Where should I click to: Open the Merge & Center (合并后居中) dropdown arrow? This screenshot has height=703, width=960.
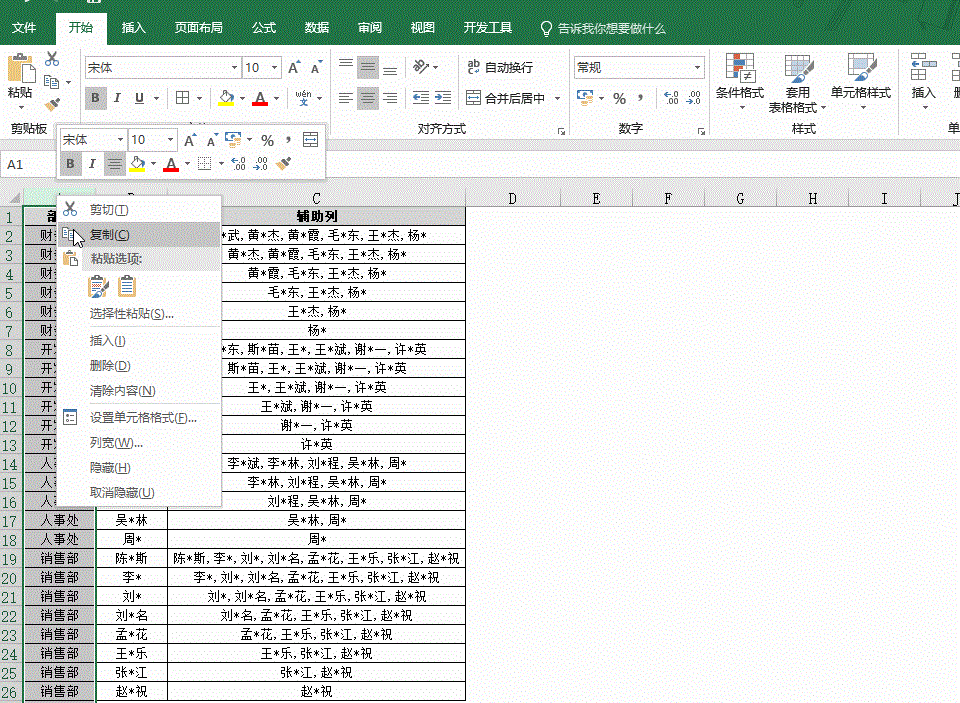pos(568,98)
